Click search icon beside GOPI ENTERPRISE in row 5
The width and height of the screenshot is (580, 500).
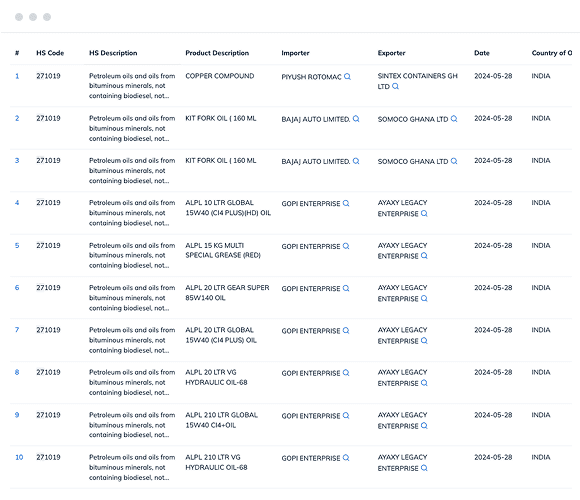click(346, 246)
